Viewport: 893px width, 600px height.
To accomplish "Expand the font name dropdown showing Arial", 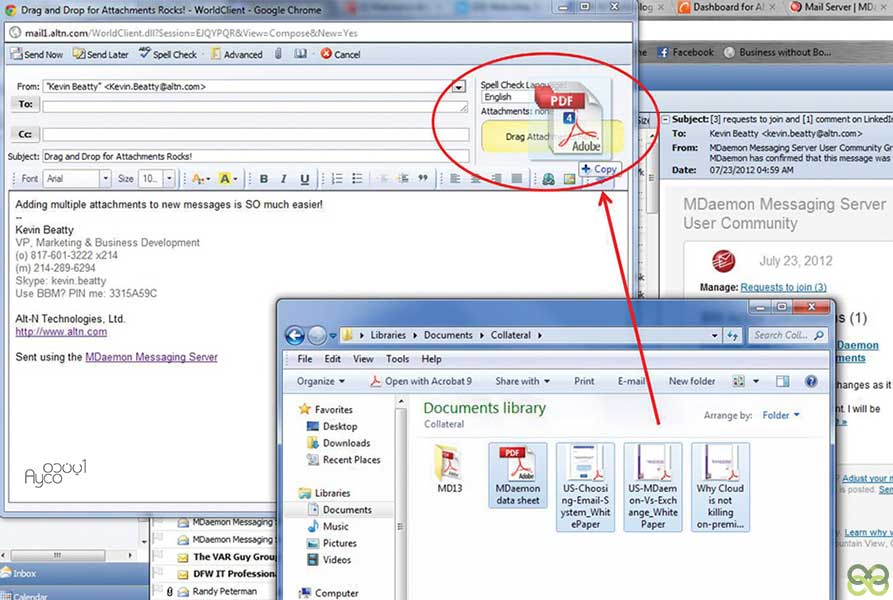I will click(105, 179).
